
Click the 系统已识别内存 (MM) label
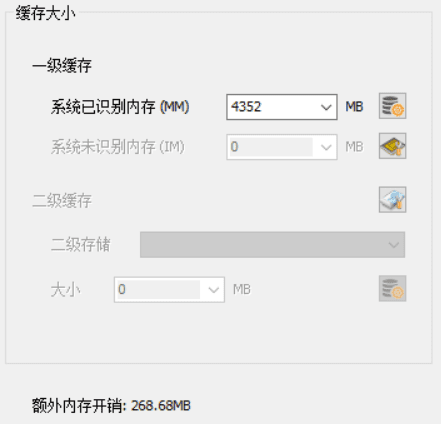click(x=120, y=107)
